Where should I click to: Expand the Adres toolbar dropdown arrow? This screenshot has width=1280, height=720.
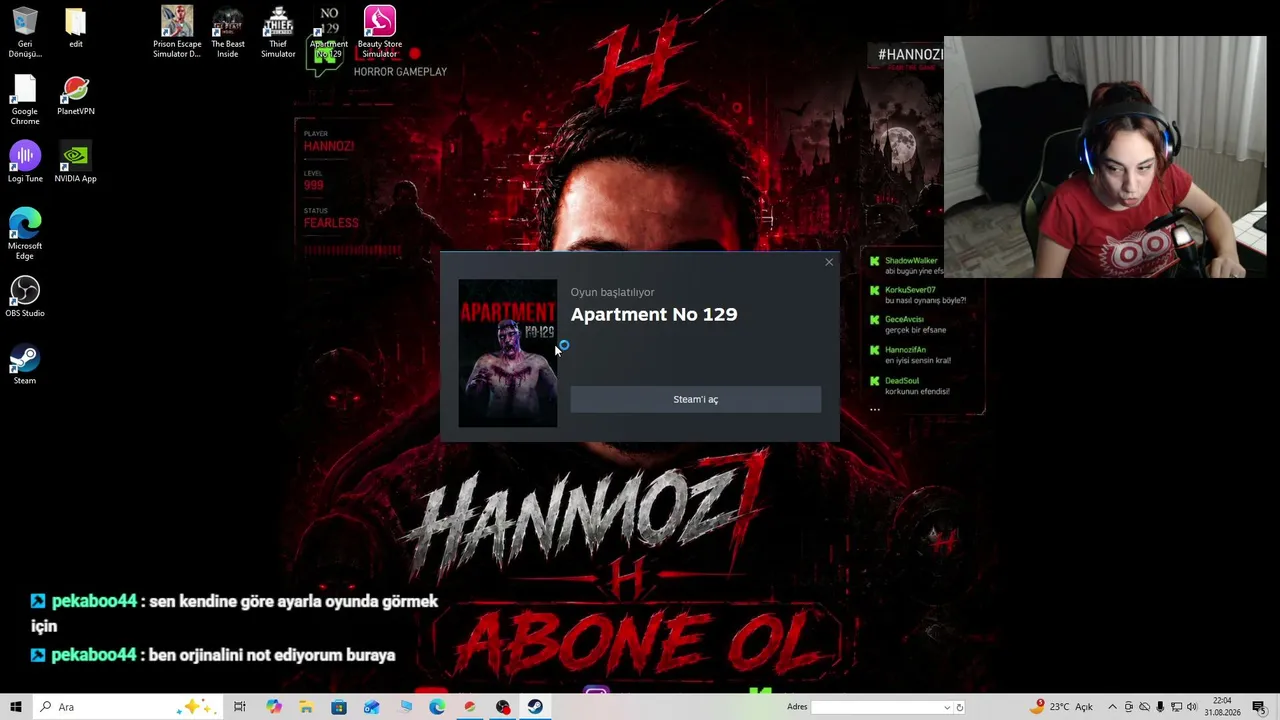tap(947, 707)
